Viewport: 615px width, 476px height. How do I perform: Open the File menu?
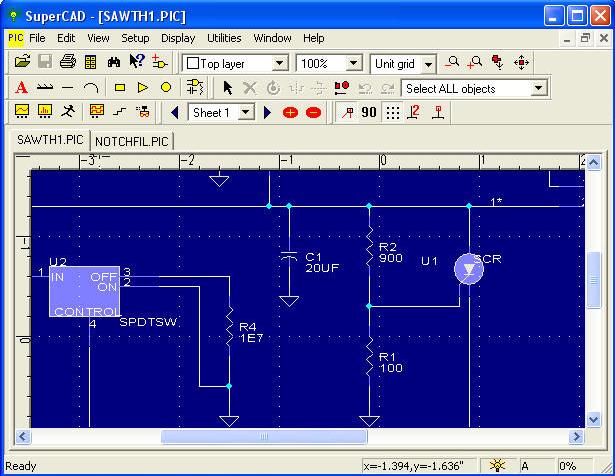tap(37, 38)
